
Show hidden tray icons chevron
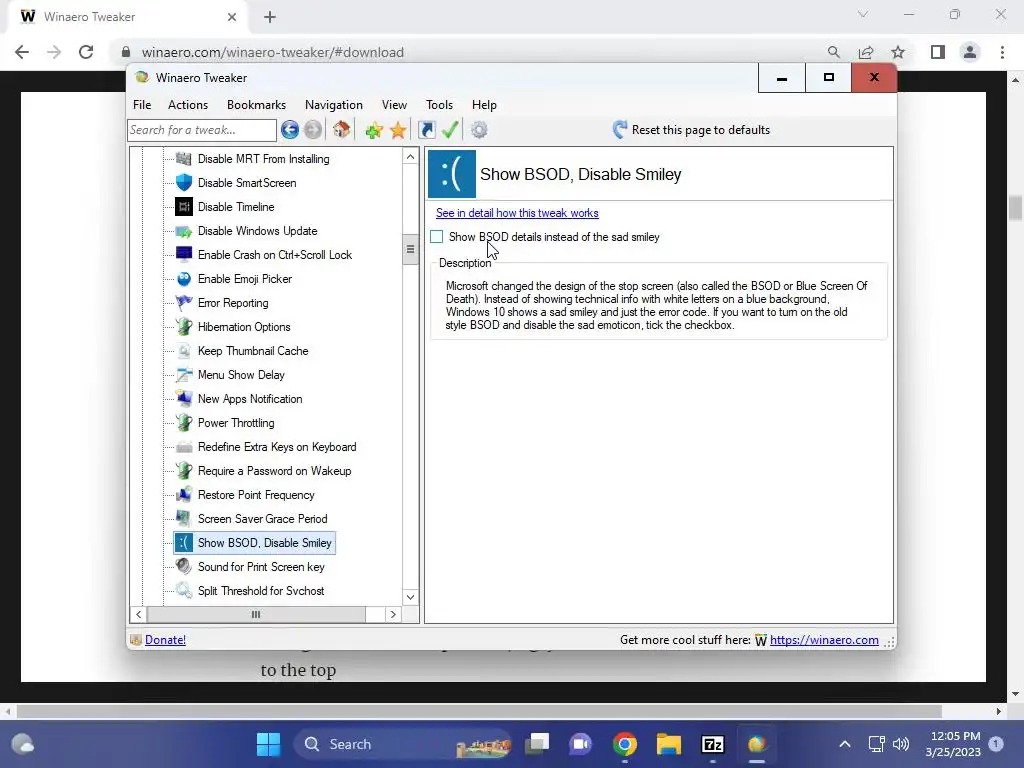[x=844, y=744]
